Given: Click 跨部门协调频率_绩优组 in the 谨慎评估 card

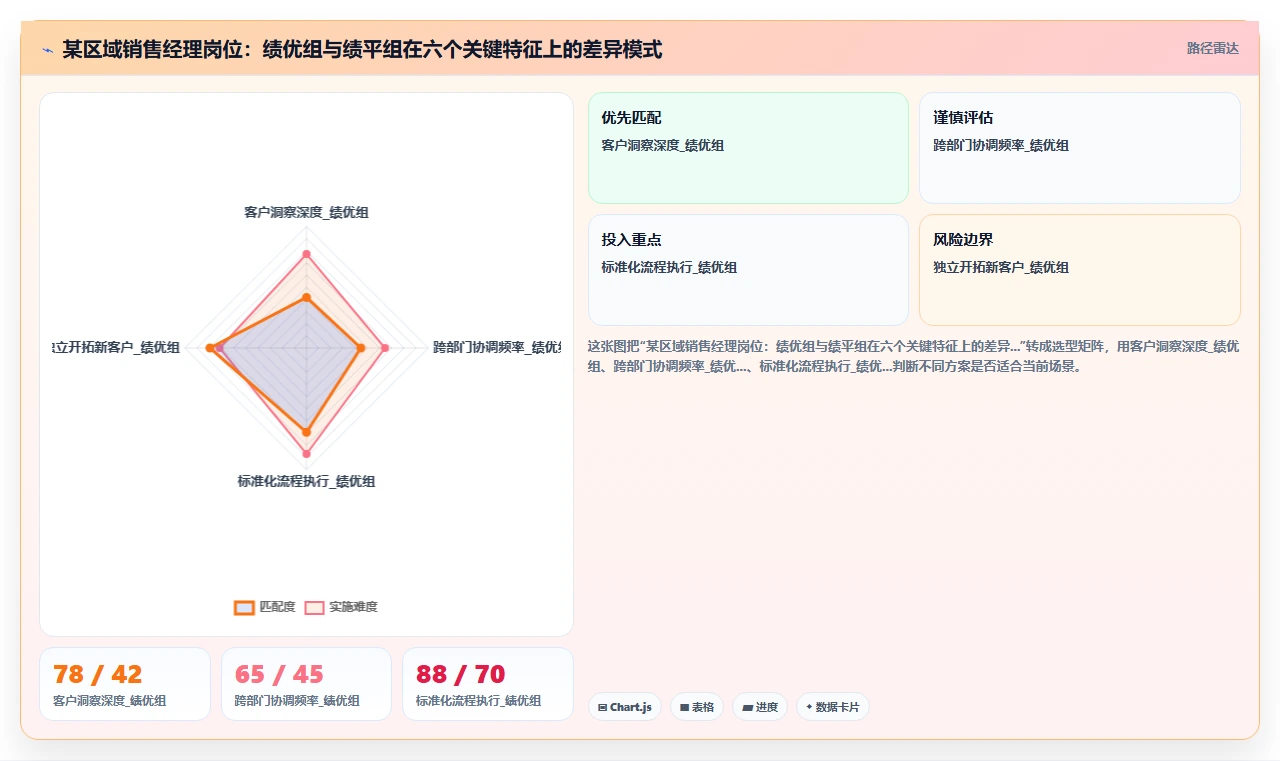Looking at the screenshot, I should pos(1001,145).
